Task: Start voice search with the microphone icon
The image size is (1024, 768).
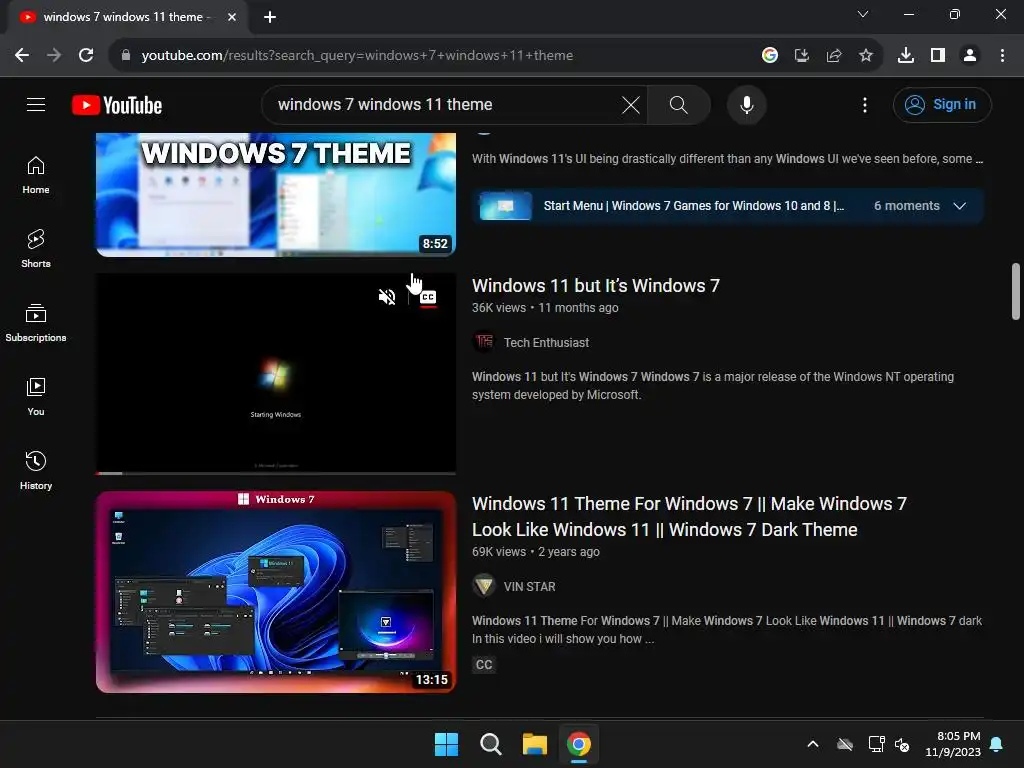Action: click(746, 104)
